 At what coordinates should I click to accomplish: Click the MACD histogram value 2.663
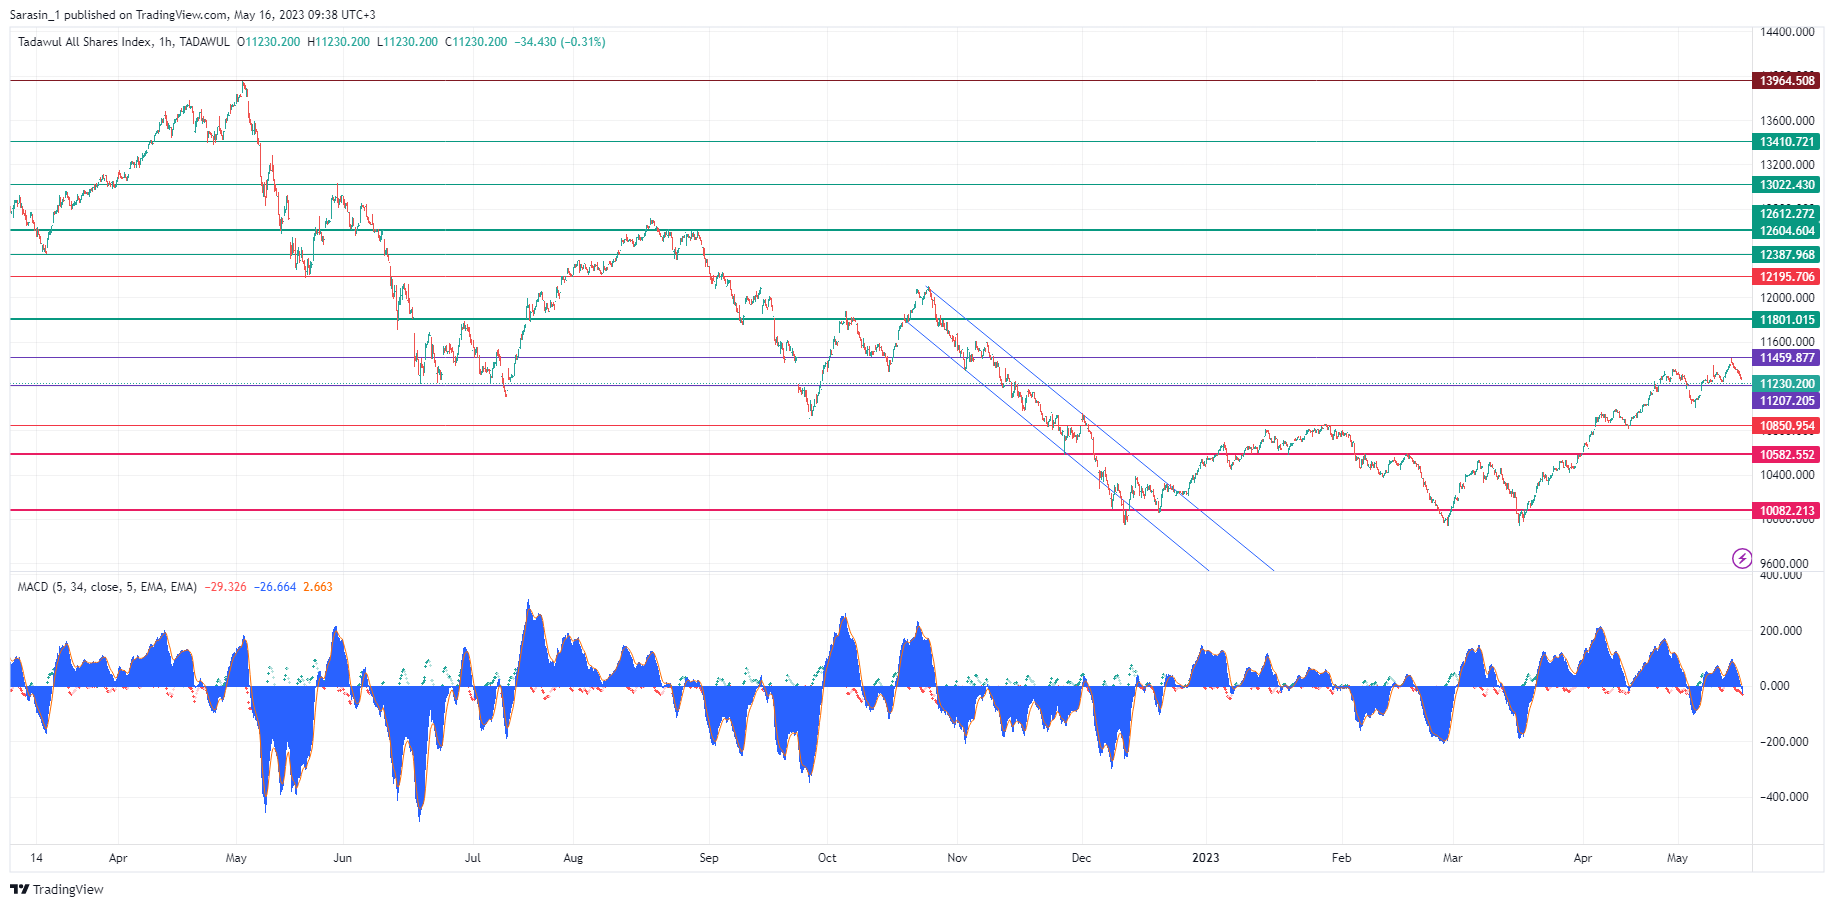[318, 587]
